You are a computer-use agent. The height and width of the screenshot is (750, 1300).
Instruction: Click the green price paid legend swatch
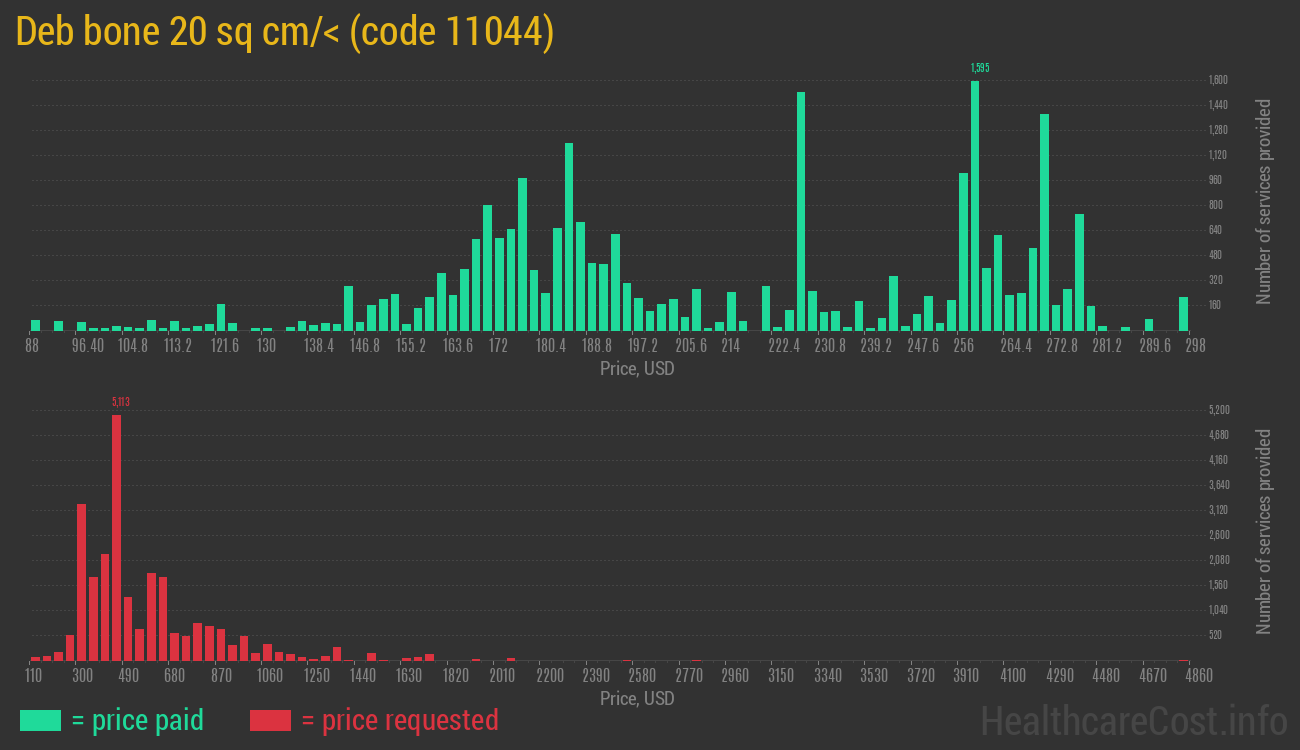click(40, 720)
